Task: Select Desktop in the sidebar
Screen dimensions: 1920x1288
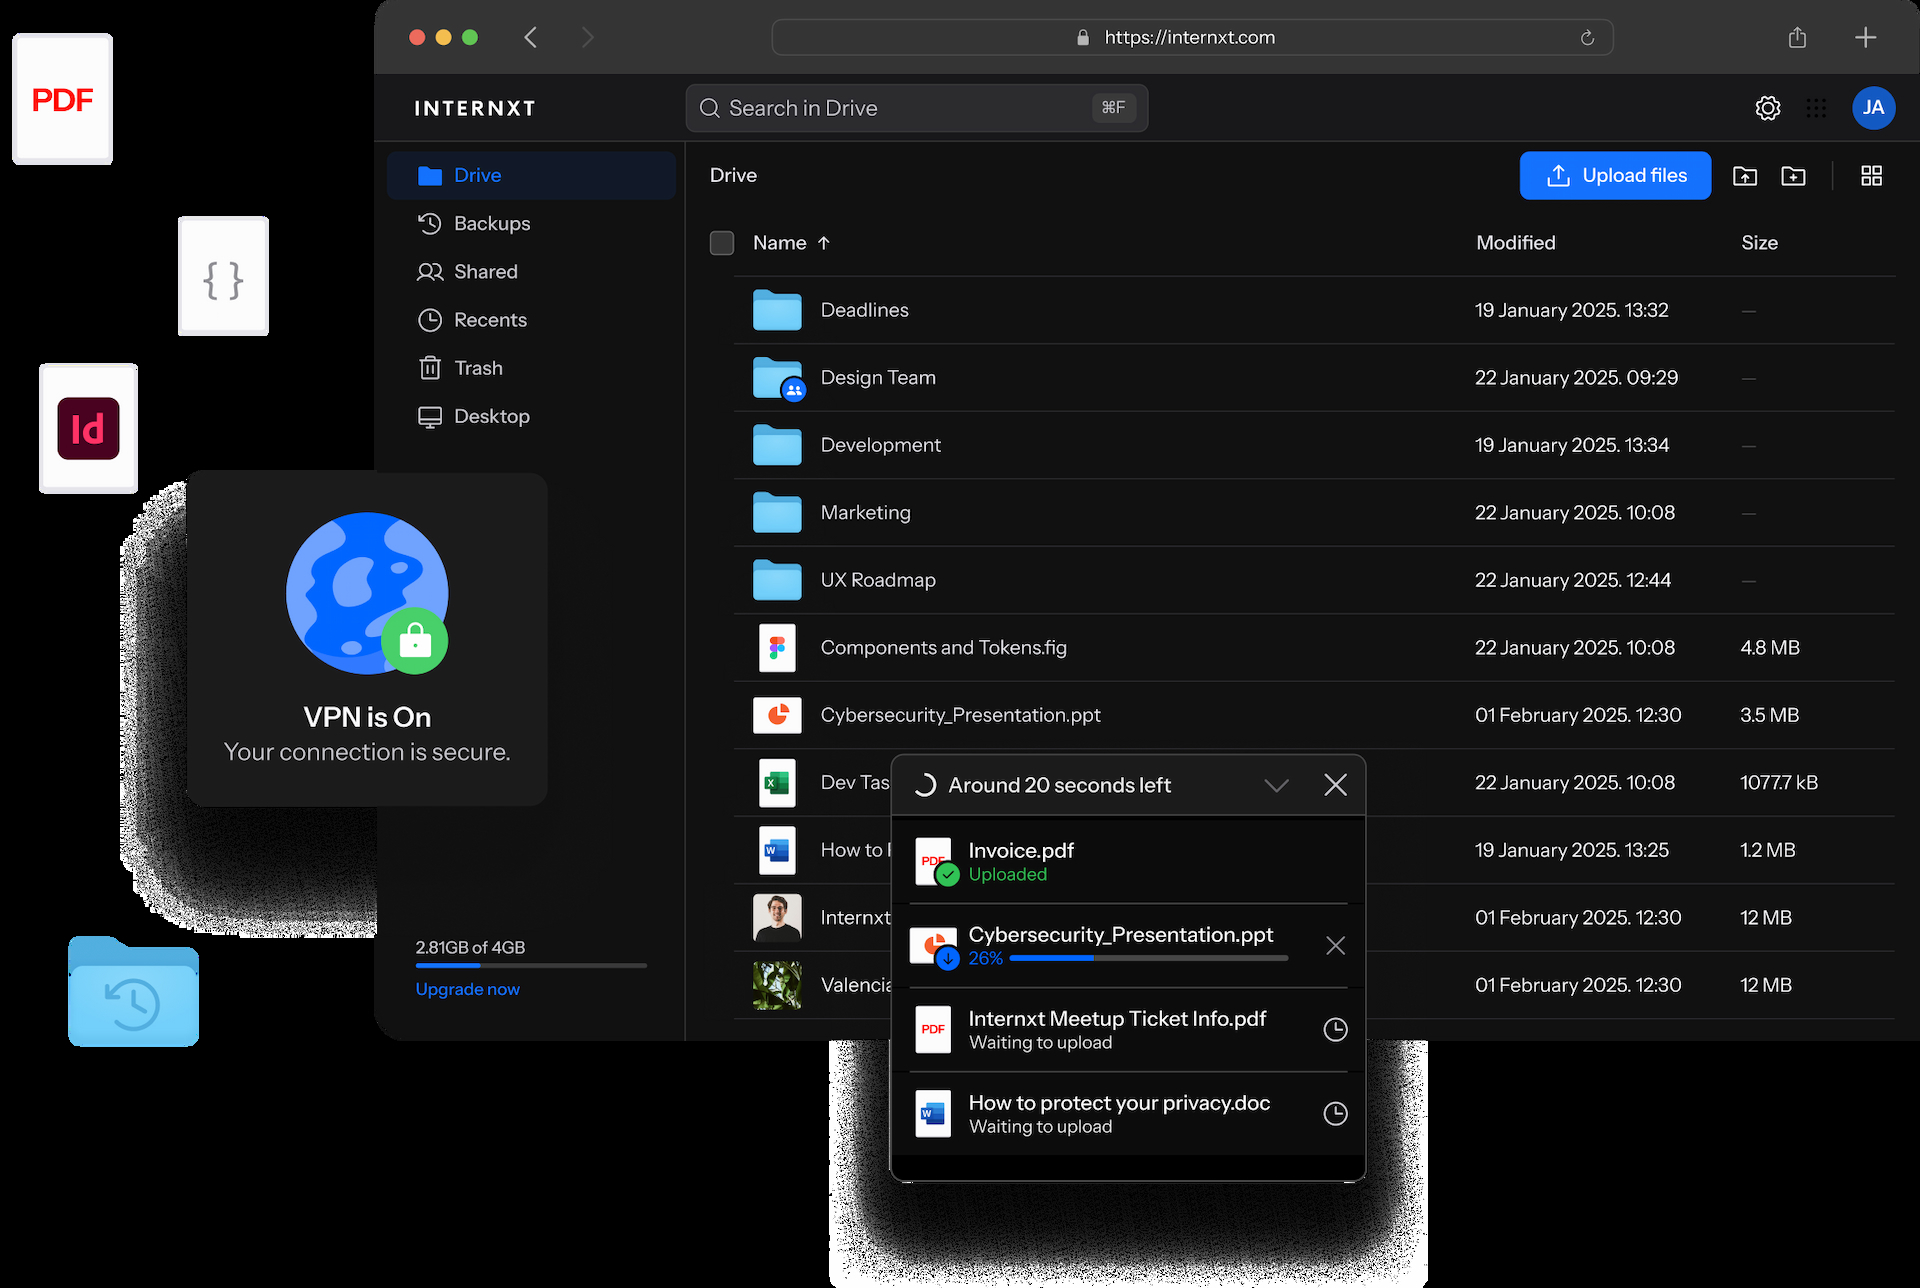Action: (x=492, y=416)
